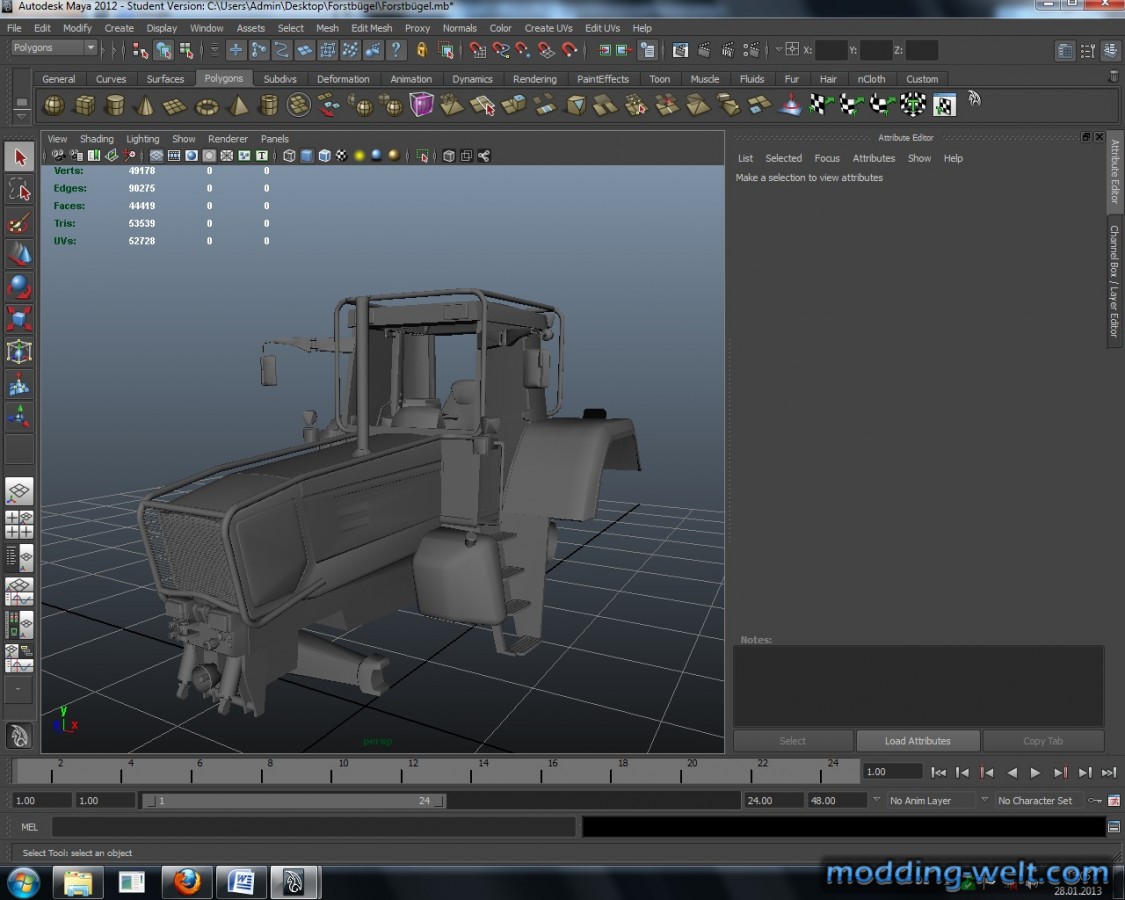Click the select by component type icon

coord(187,50)
